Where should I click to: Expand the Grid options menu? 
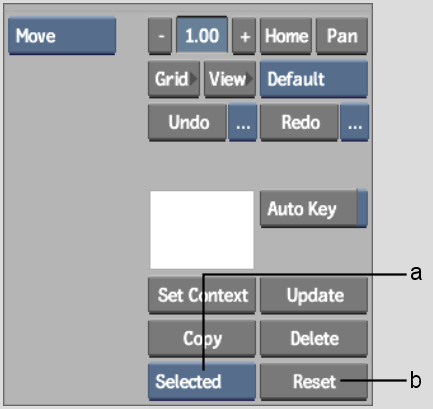point(174,79)
